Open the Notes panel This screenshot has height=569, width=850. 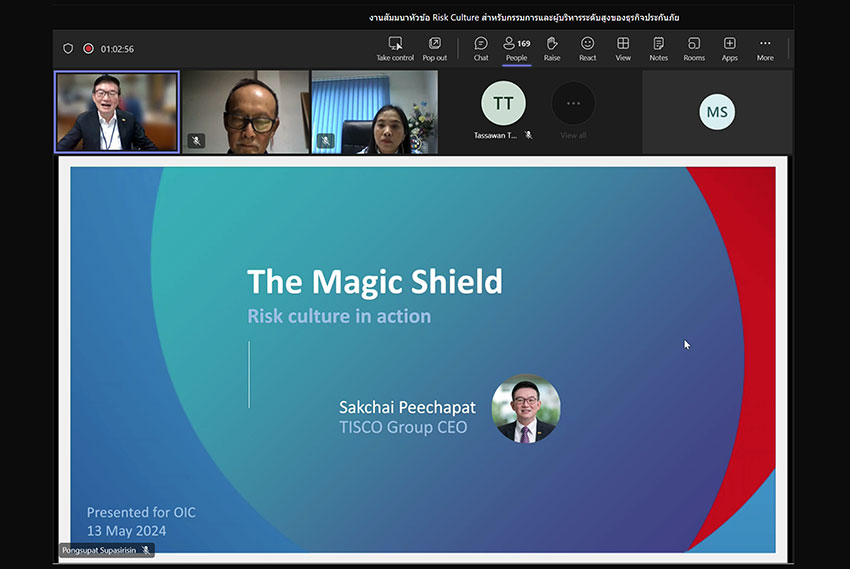[x=658, y=48]
